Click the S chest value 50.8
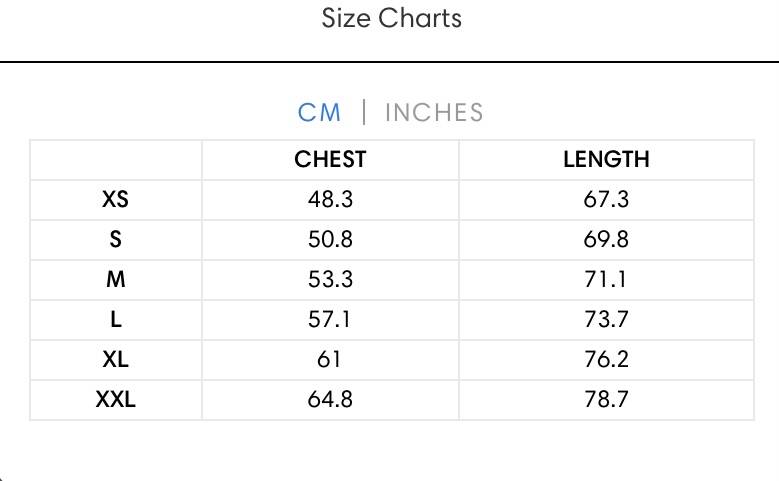 [330, 240]
